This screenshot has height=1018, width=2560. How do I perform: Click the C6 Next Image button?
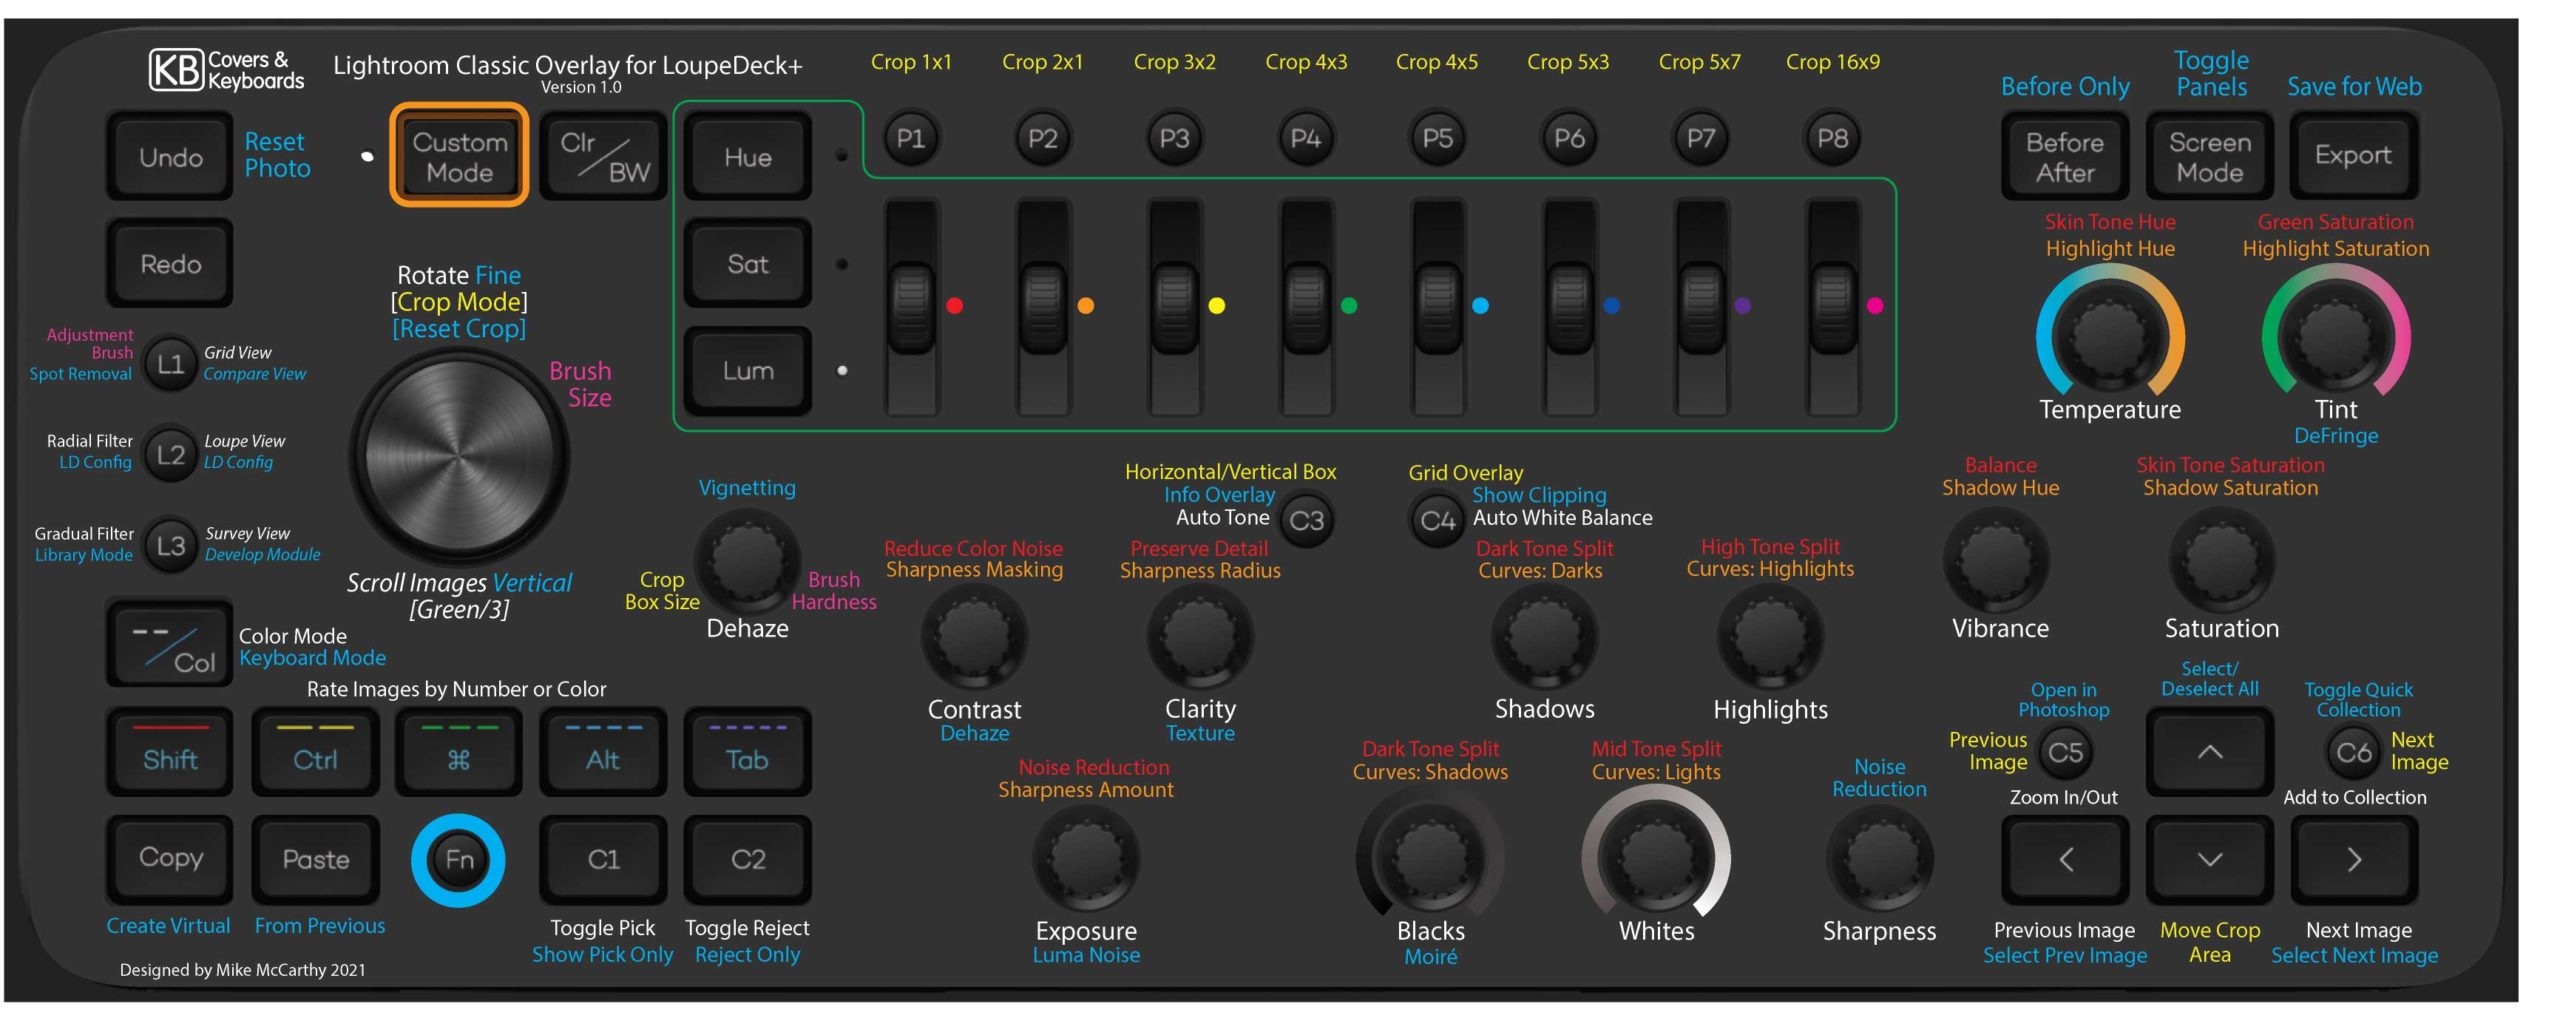[x=2353, y=751]
